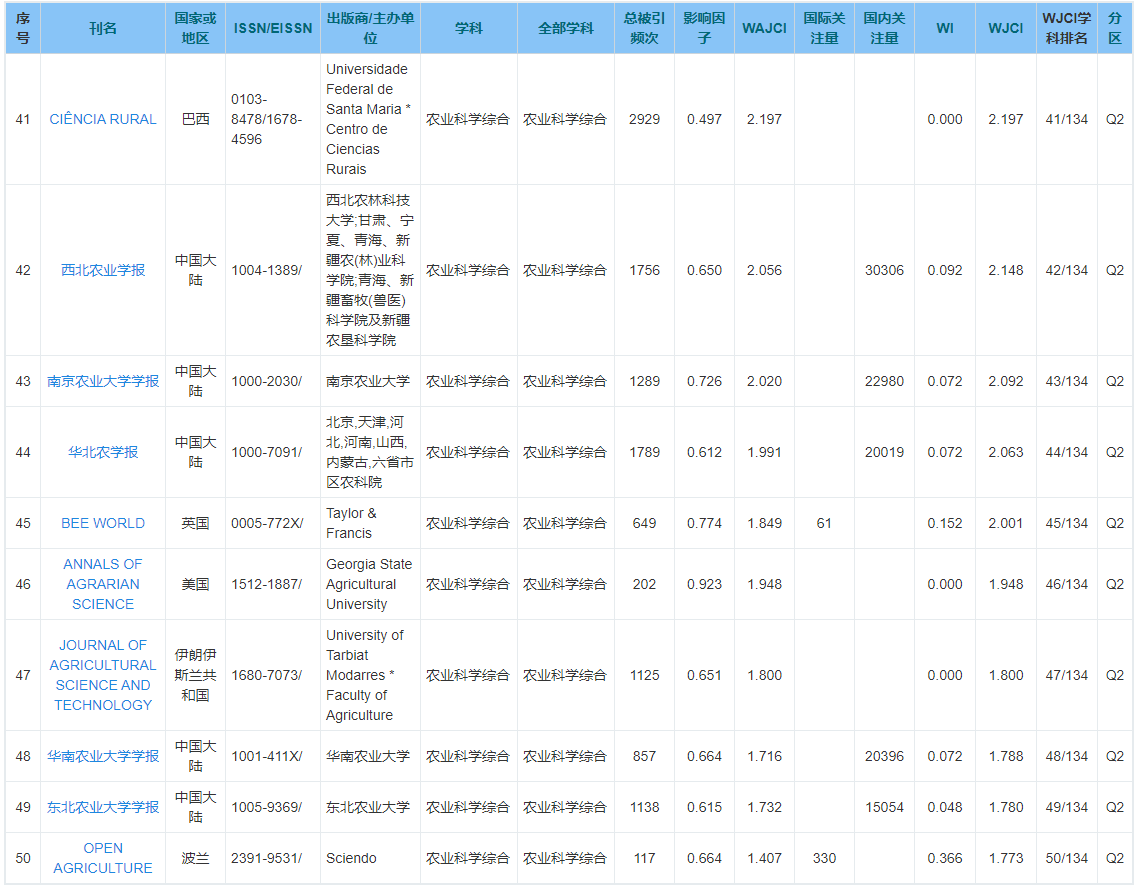Open the BEE WORLD journal link
This screenshot has width=1135, height=886.
[103, 523]
